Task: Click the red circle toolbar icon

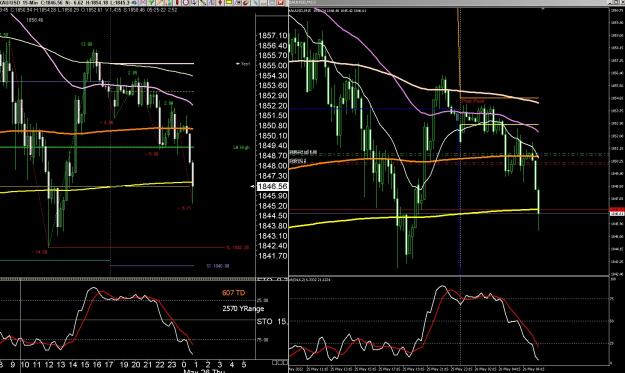Action: [186, 2]
